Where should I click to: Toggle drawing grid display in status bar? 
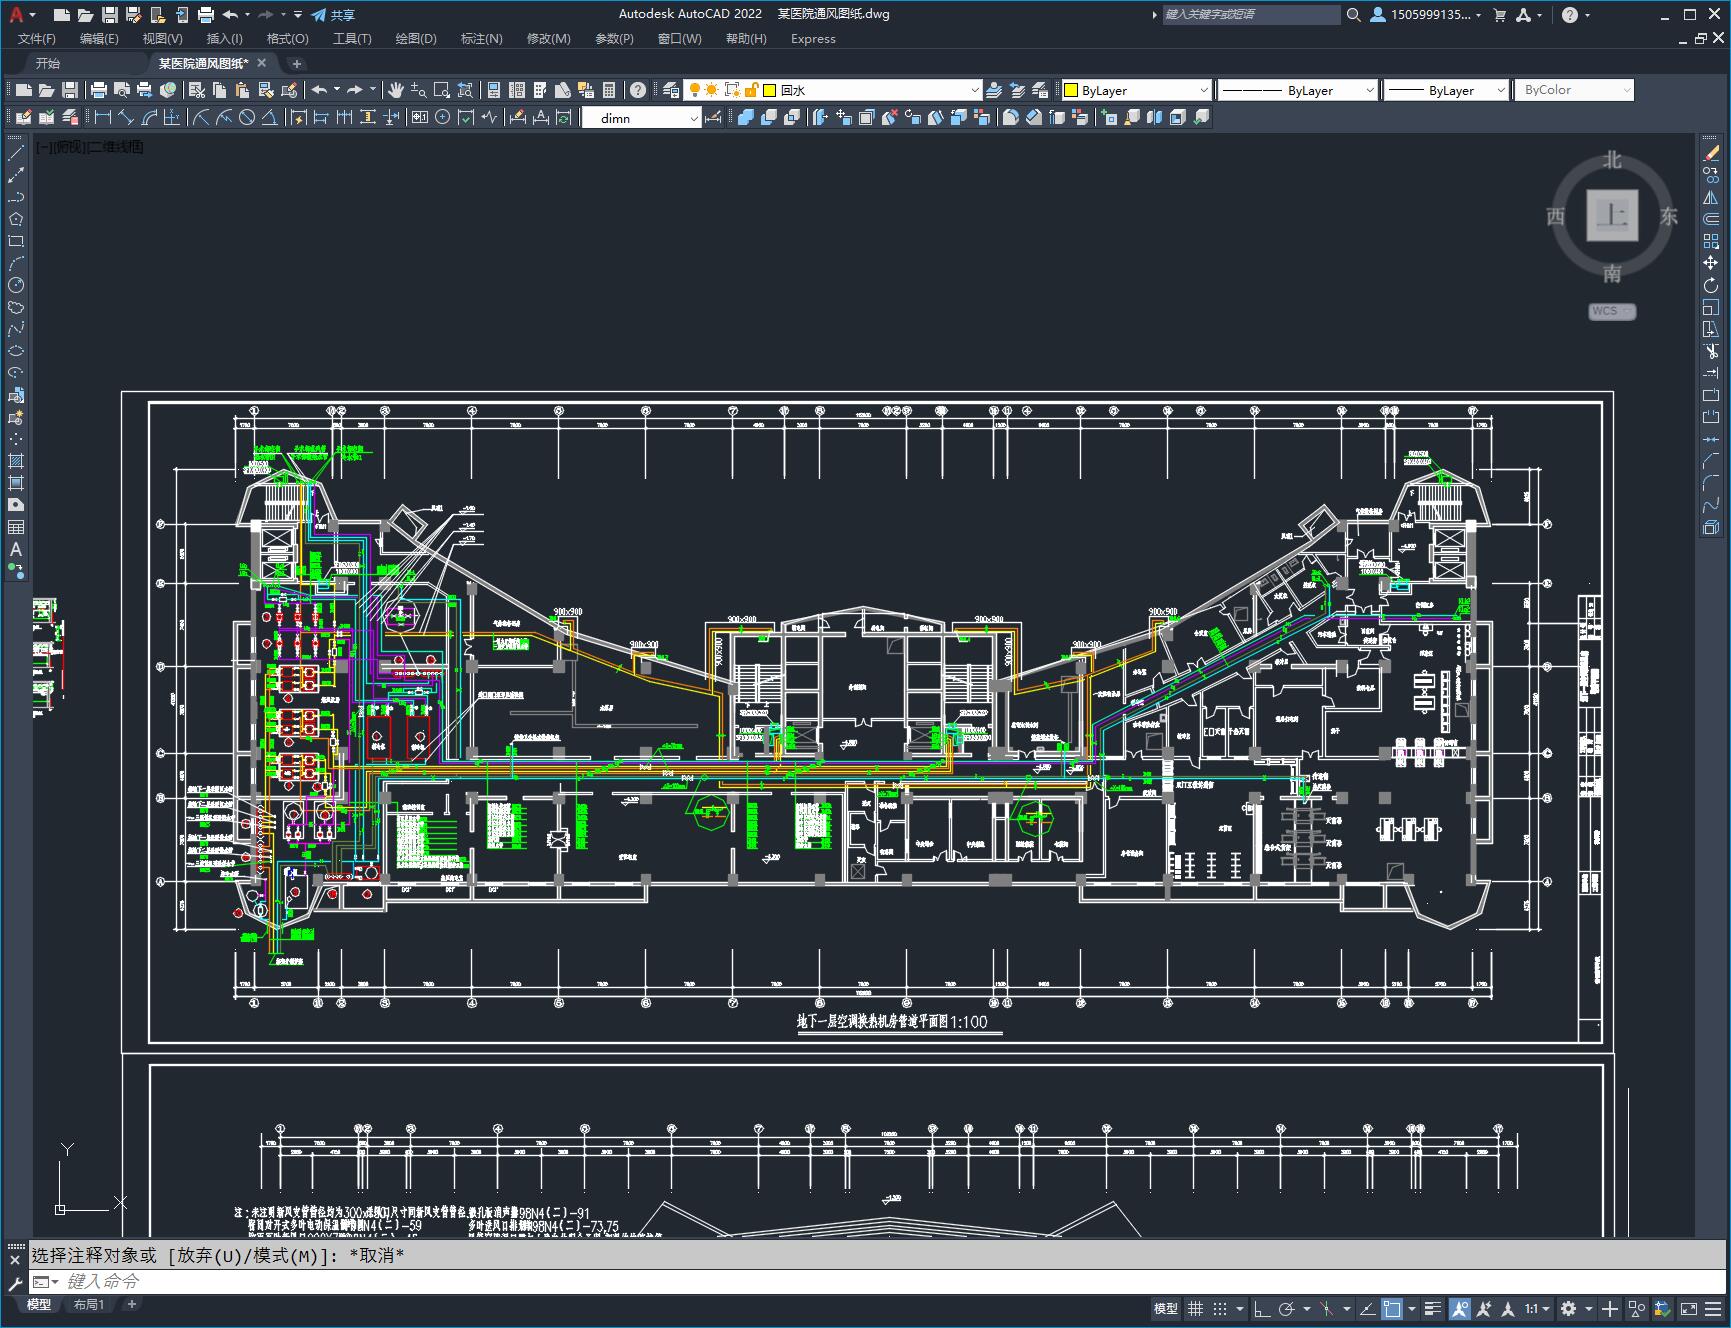[1195, 1308]
